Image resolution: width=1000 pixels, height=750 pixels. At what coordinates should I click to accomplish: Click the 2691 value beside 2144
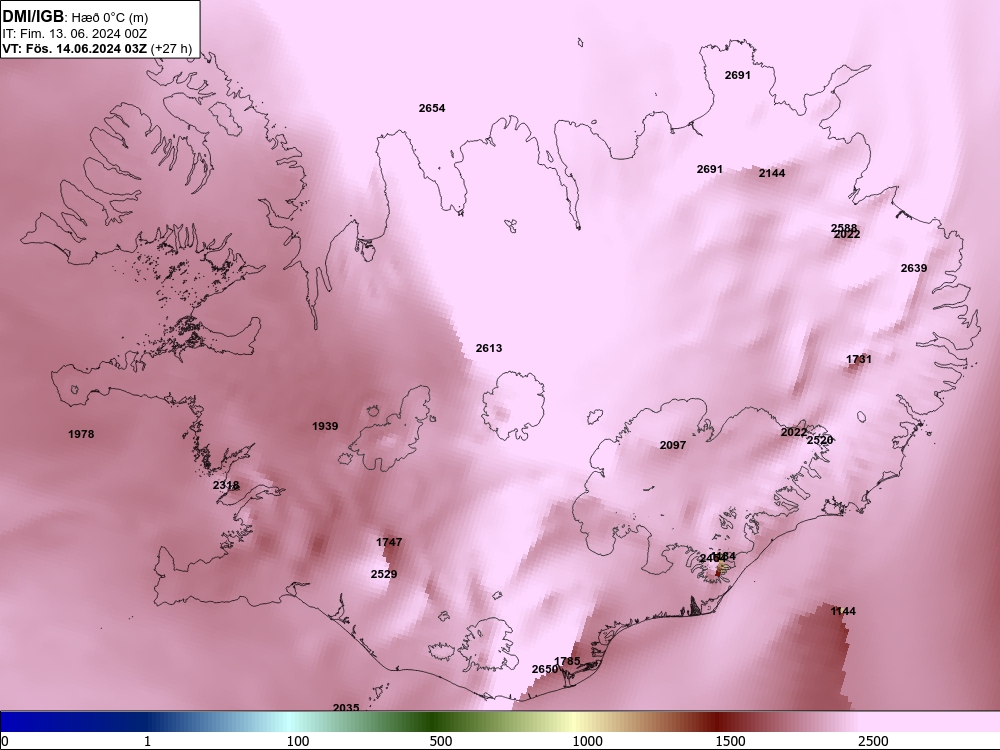(x=710, y=169)
